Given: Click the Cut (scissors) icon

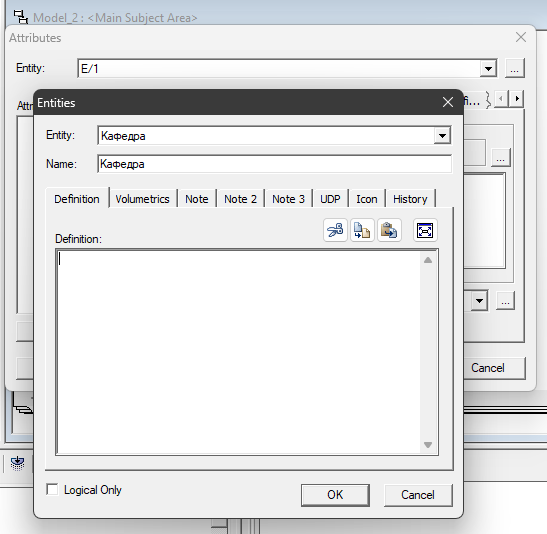Looking at the screenshot, I should point(335,230).
